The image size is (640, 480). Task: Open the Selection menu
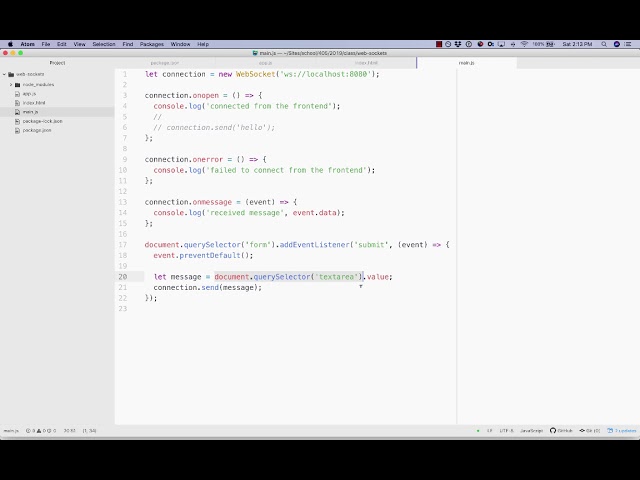pos(104,44)
